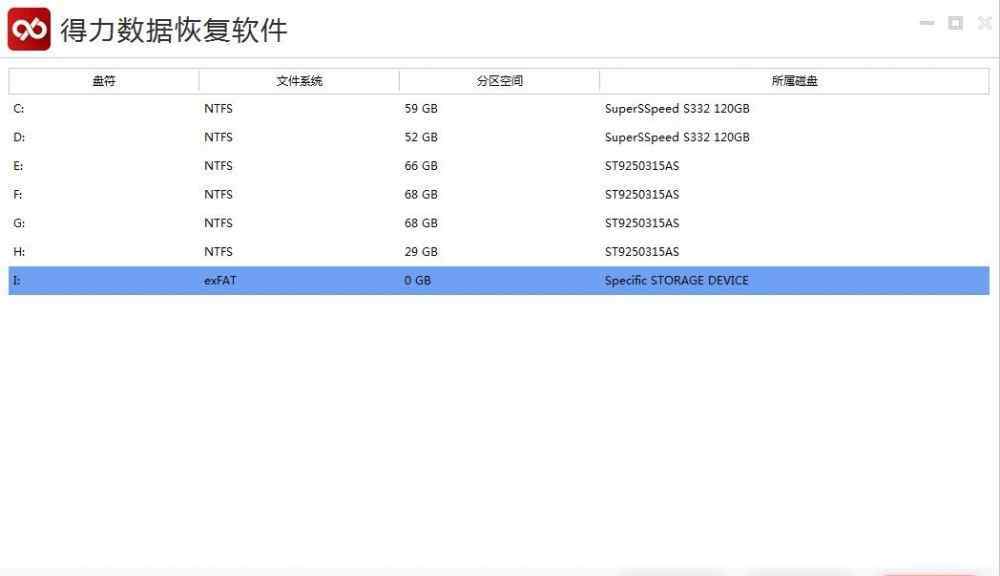
Task: Click the 29 GB partition size cell
Action: pyautogui.click(x=421, y=252)
